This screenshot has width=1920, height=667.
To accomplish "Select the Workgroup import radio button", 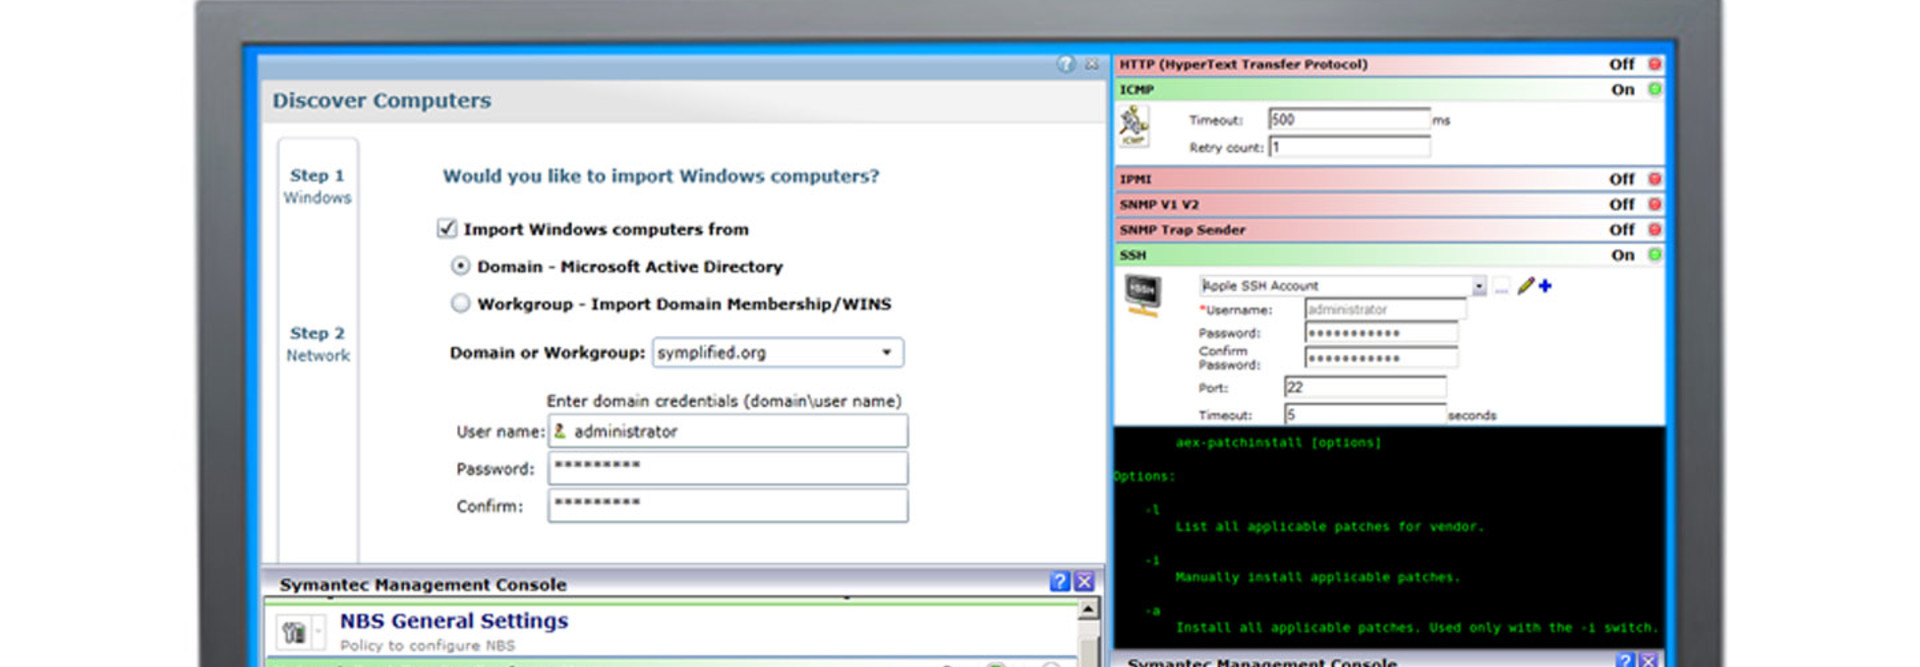I will [460, 303].
